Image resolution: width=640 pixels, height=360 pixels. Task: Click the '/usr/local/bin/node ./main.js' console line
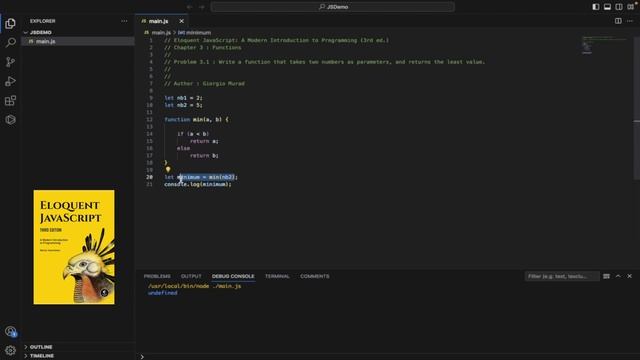(194, 286)
